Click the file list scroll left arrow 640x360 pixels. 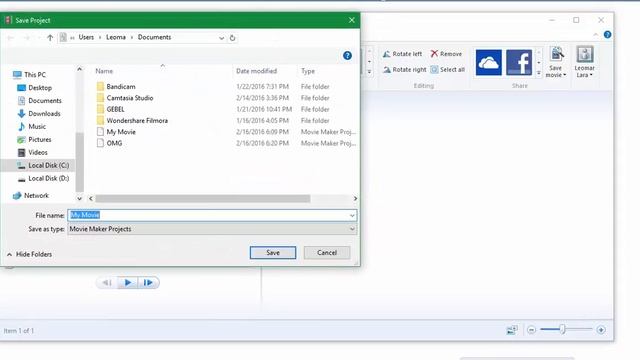tap(91, 198)
